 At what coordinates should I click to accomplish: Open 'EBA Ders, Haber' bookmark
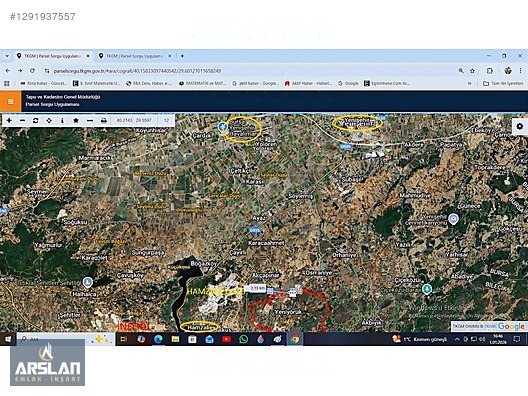point(149,83)
